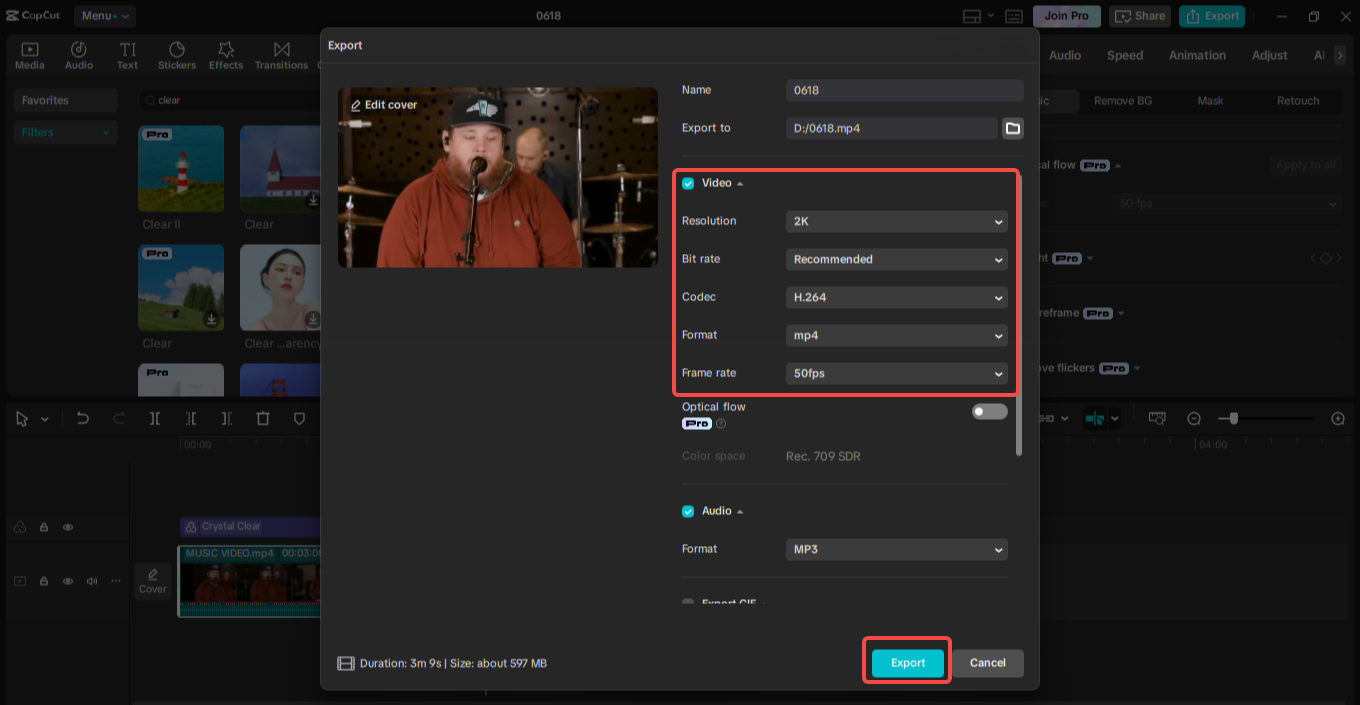Click the Undo icon above the timeline

(x=83, y=418)
